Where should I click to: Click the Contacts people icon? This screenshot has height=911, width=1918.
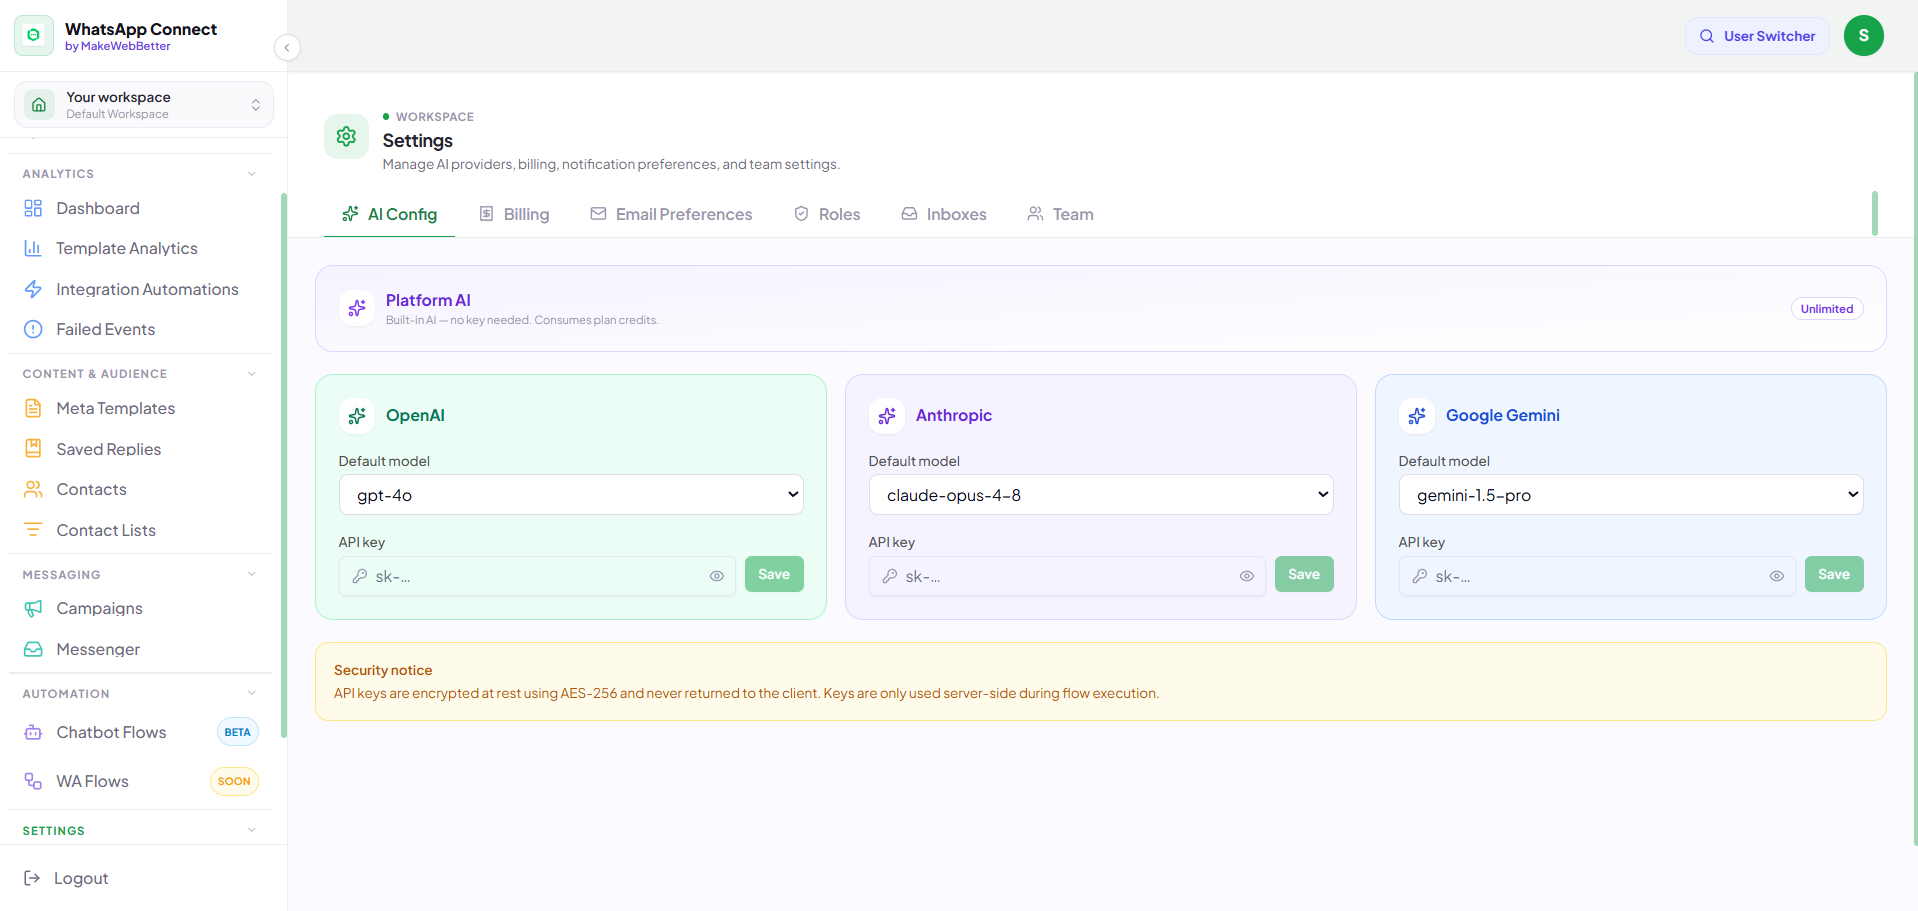point(33,489)
